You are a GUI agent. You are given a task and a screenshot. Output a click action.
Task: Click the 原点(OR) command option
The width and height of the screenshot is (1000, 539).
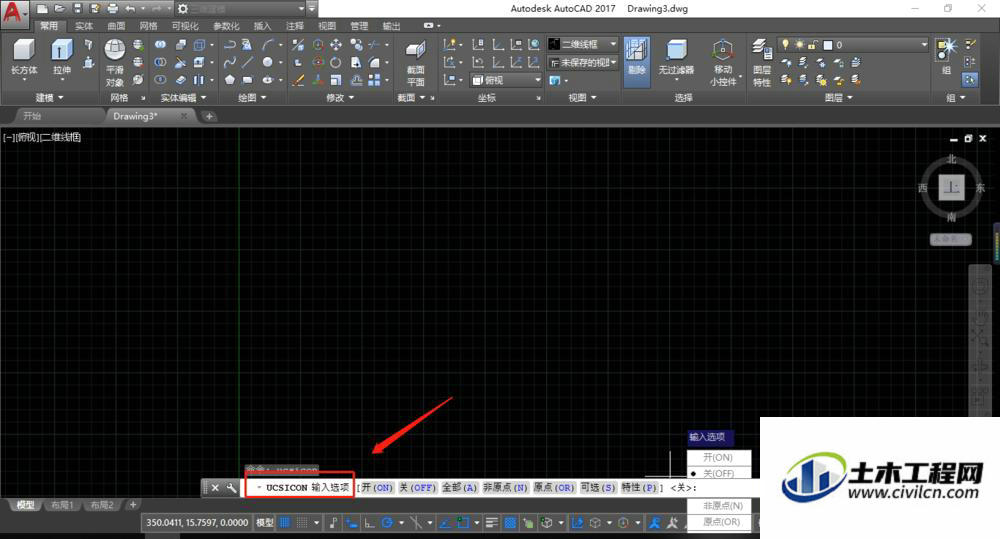[554, 487]
